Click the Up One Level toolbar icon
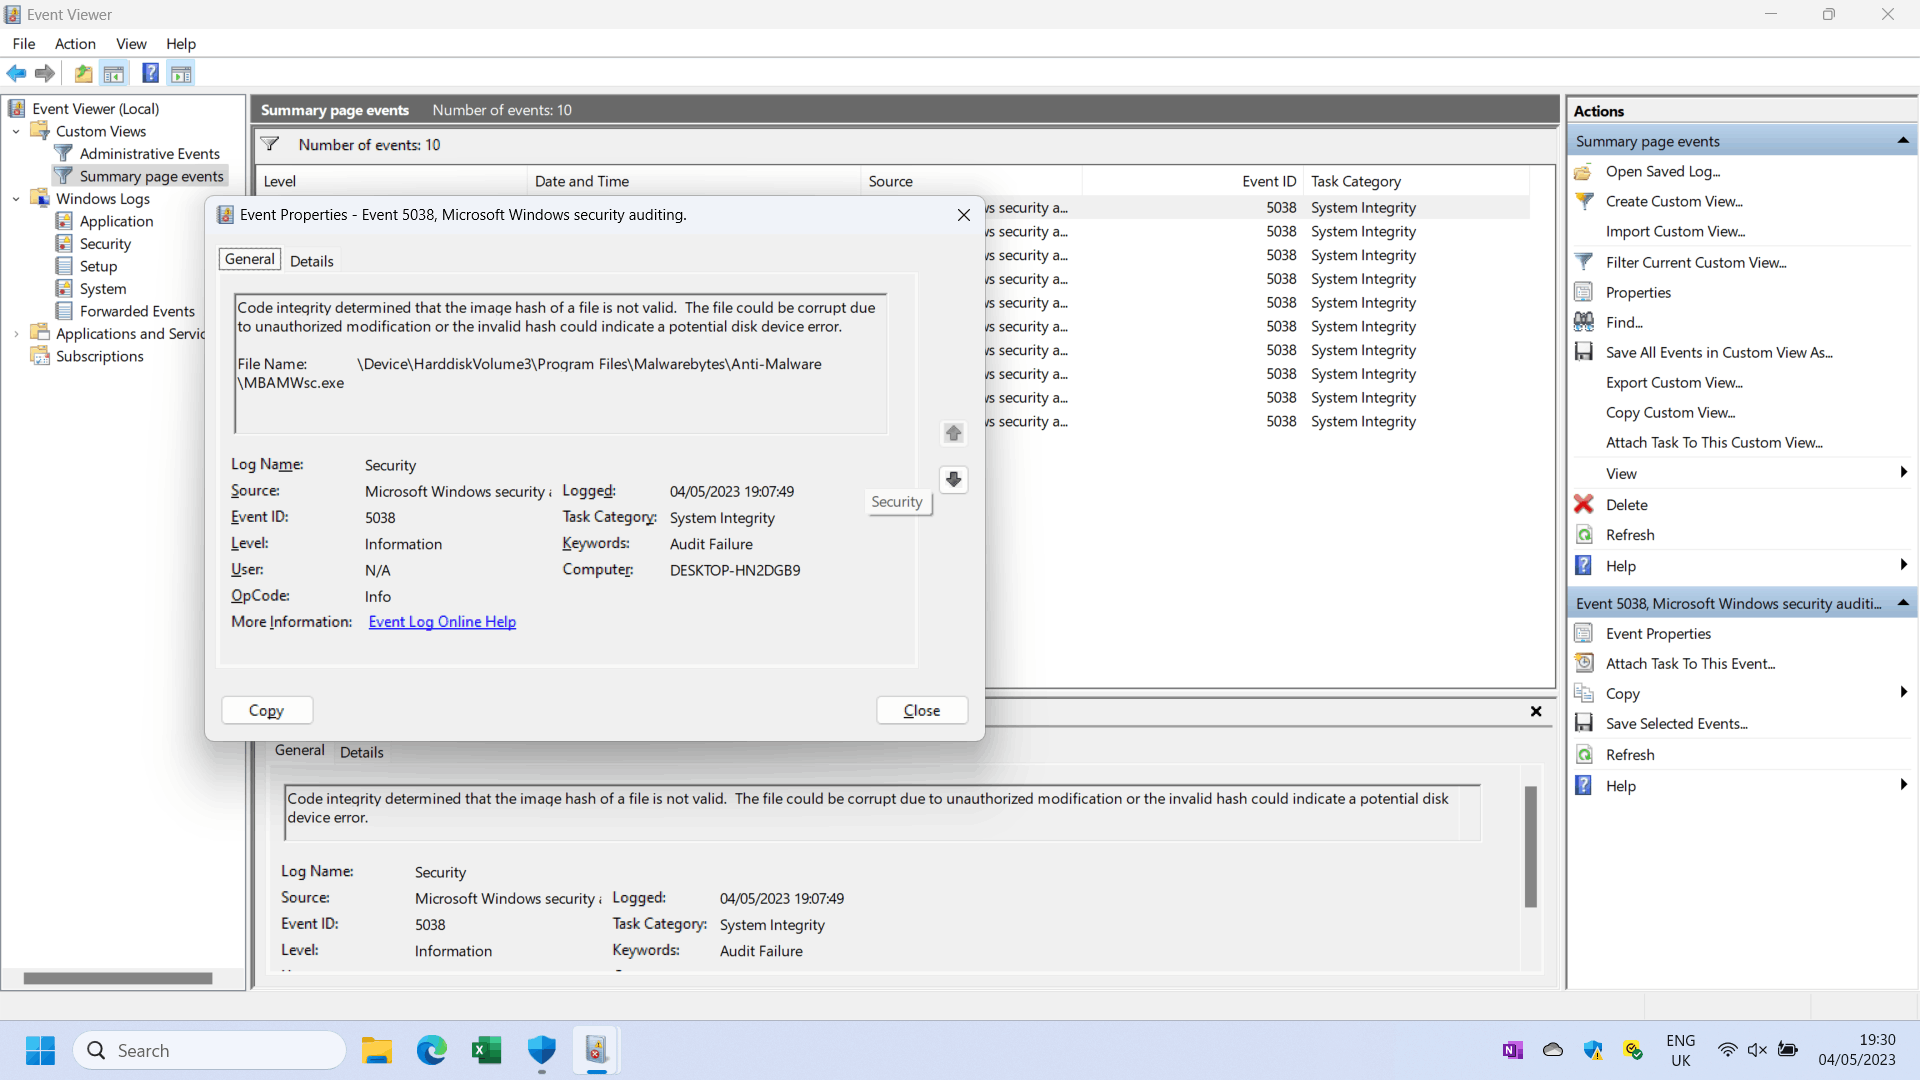1920x1080 pixels. coord(83,74)
